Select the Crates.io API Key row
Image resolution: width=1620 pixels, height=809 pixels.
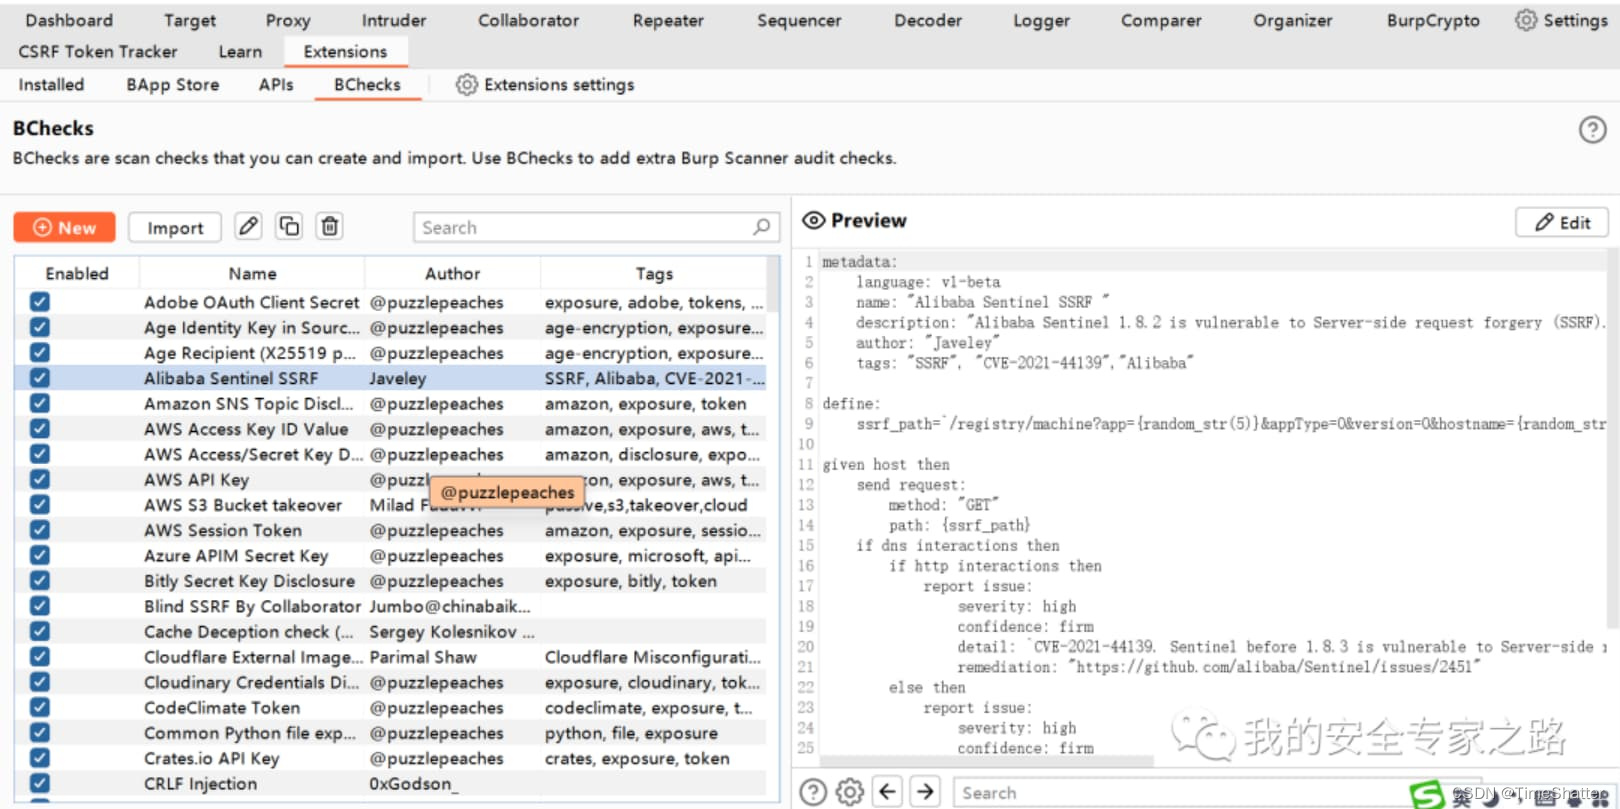(391, 758)
